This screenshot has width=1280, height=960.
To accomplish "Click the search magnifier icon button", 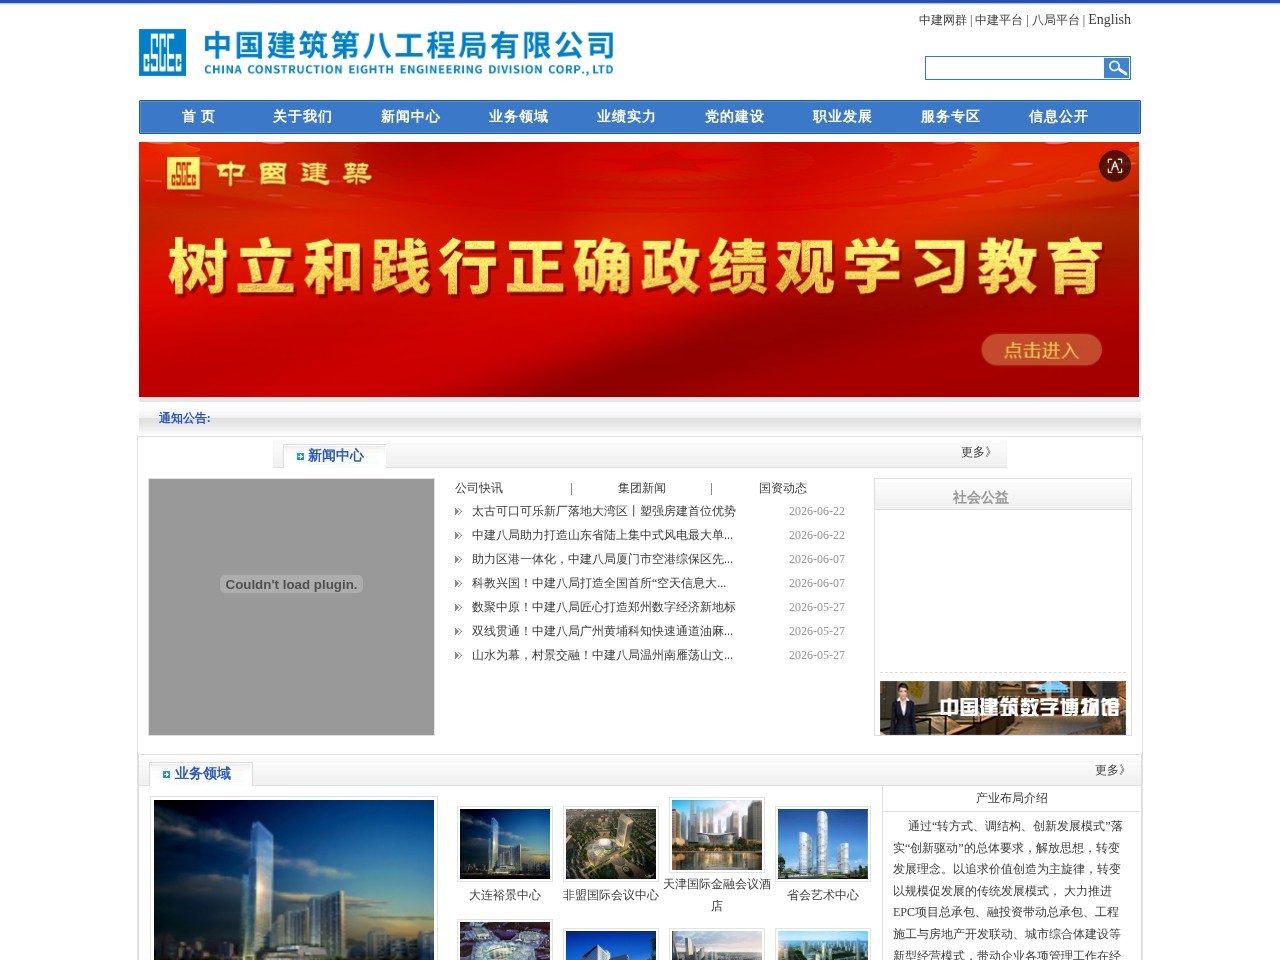I will 1116,67.
